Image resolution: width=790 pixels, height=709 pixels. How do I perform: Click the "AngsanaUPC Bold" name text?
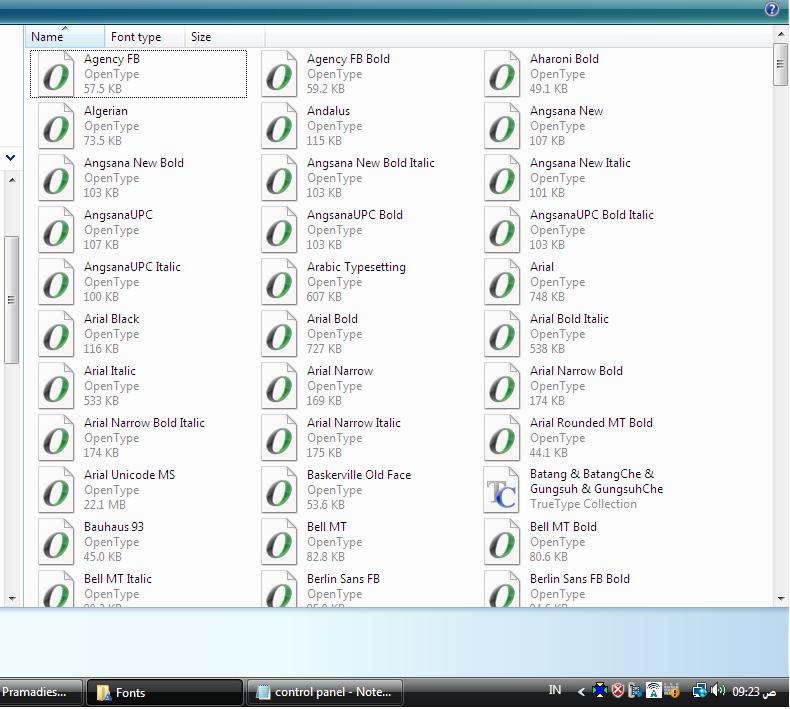point(355,215)
